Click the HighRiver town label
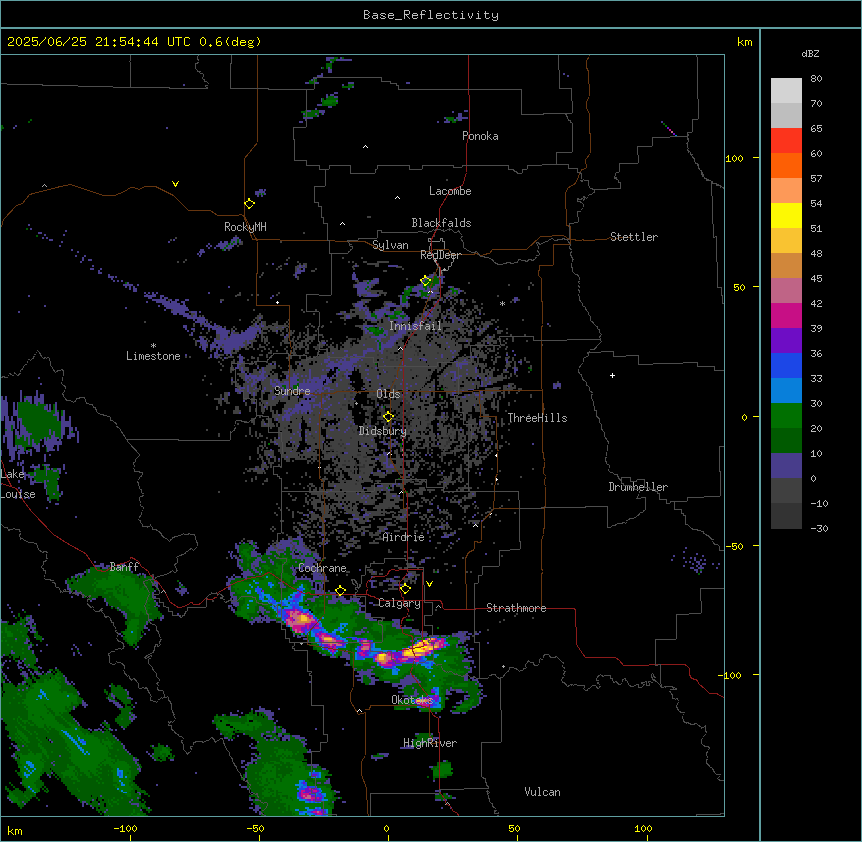This screenshot has width=862, height=842. (x=430, y=743)
